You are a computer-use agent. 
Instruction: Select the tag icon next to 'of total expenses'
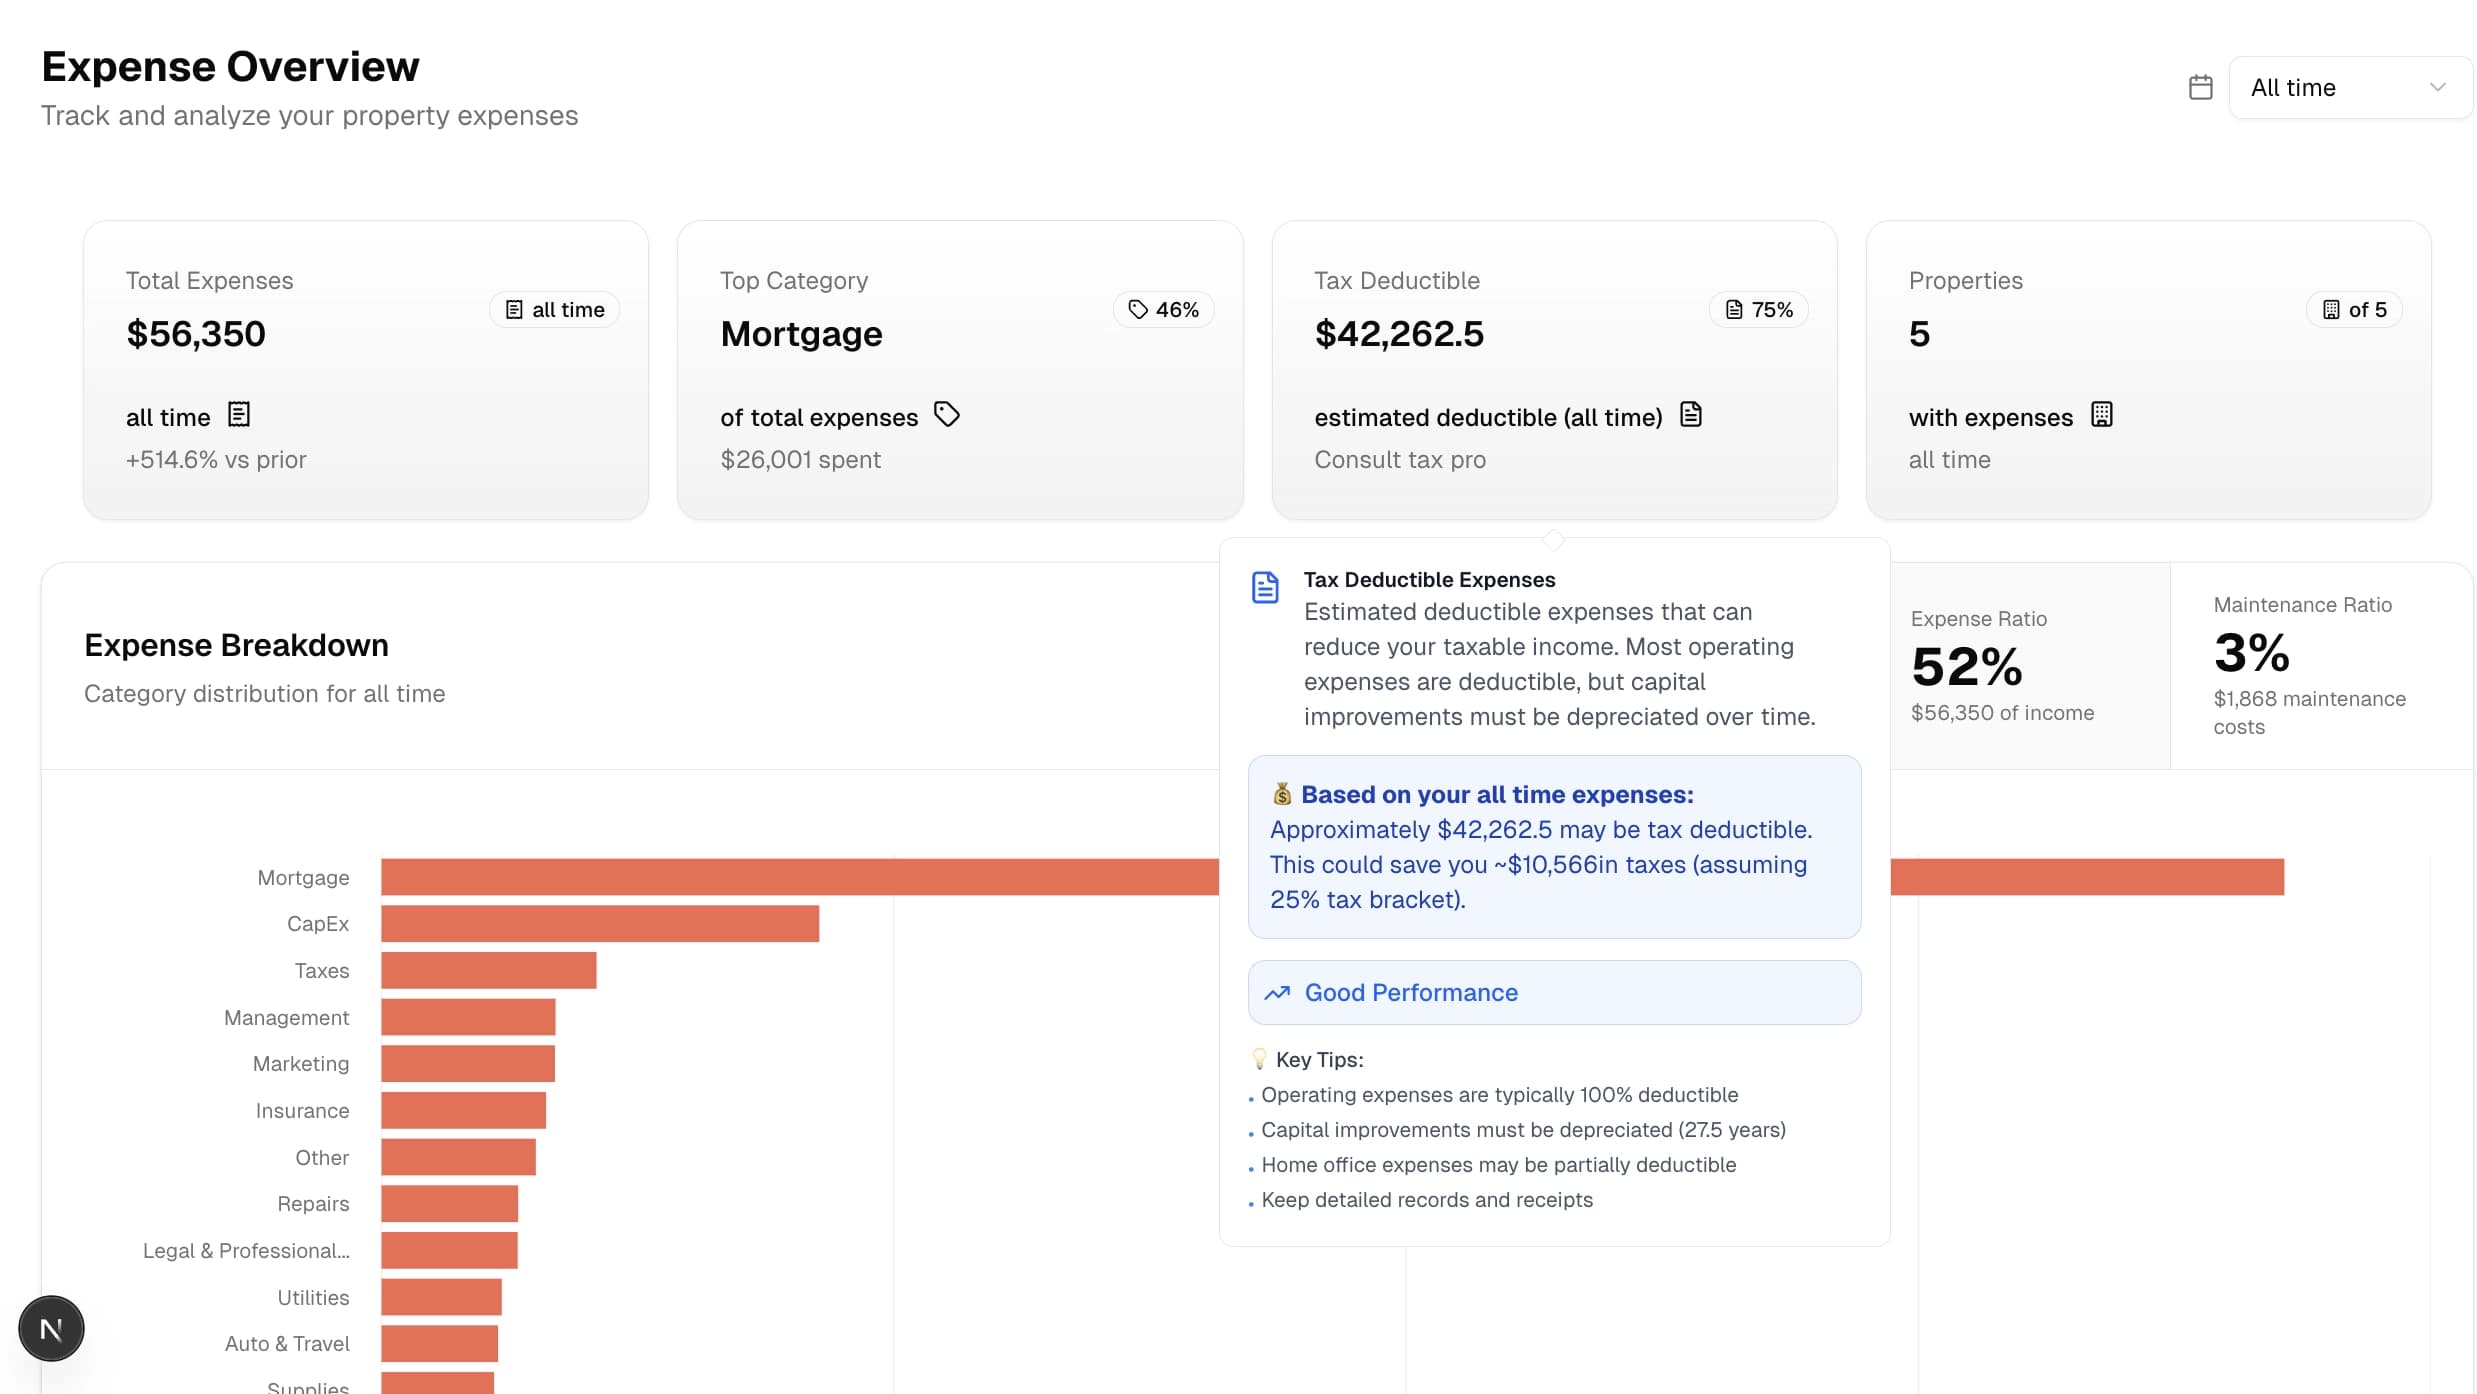(946, 414)
